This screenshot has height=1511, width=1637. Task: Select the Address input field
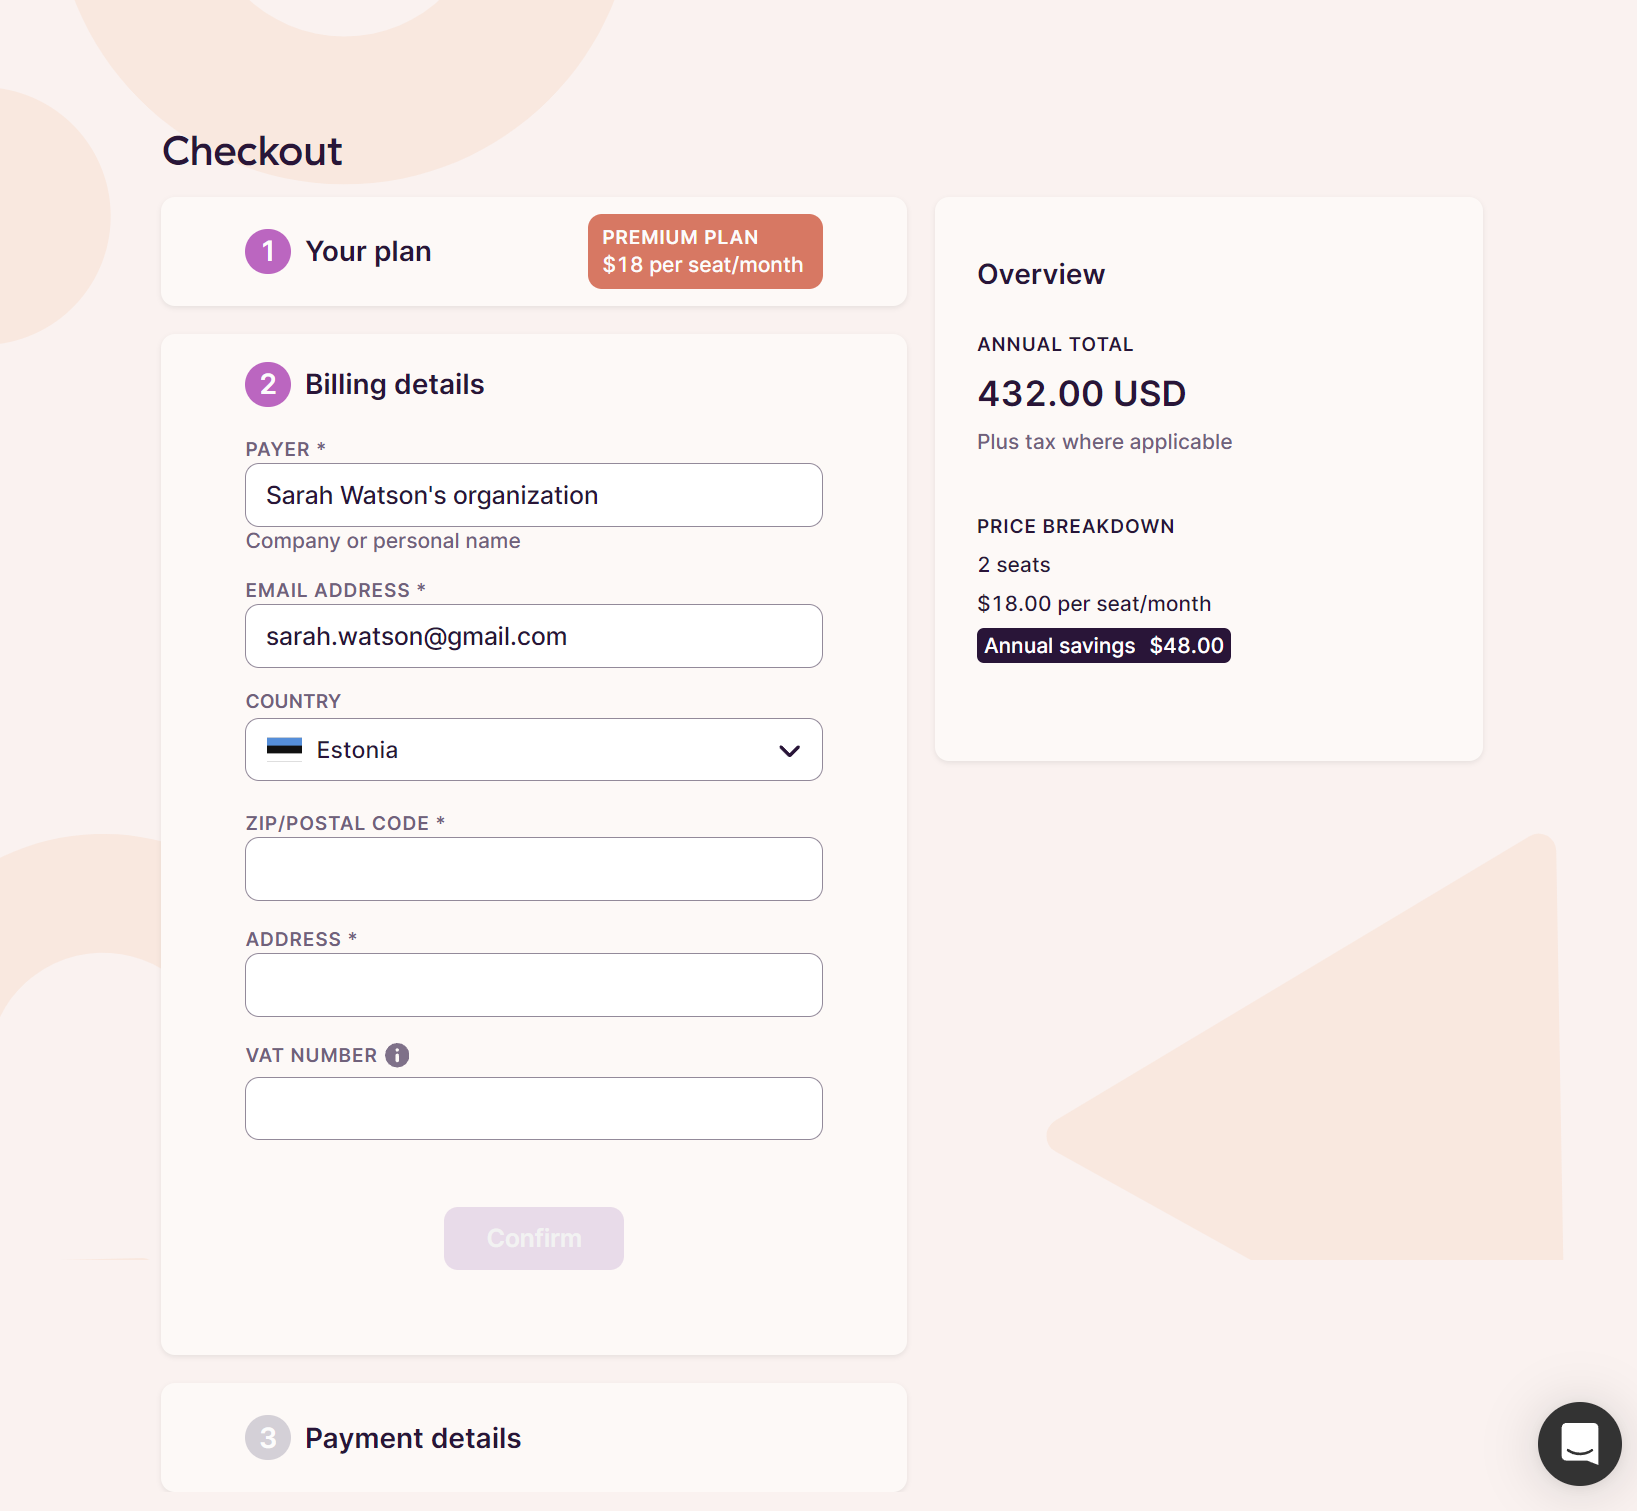point(533,985)
